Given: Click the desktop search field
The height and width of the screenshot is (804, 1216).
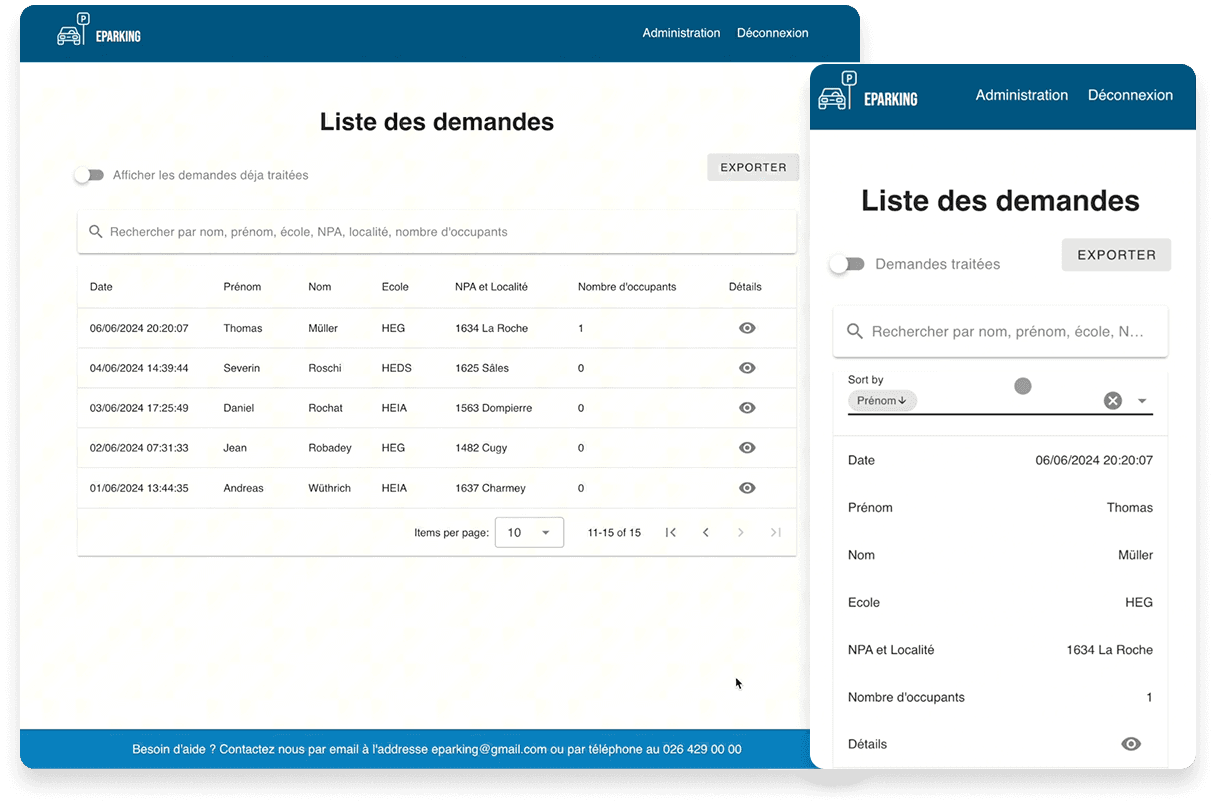Looking at the screenshot, I should (x=437, y=232).
